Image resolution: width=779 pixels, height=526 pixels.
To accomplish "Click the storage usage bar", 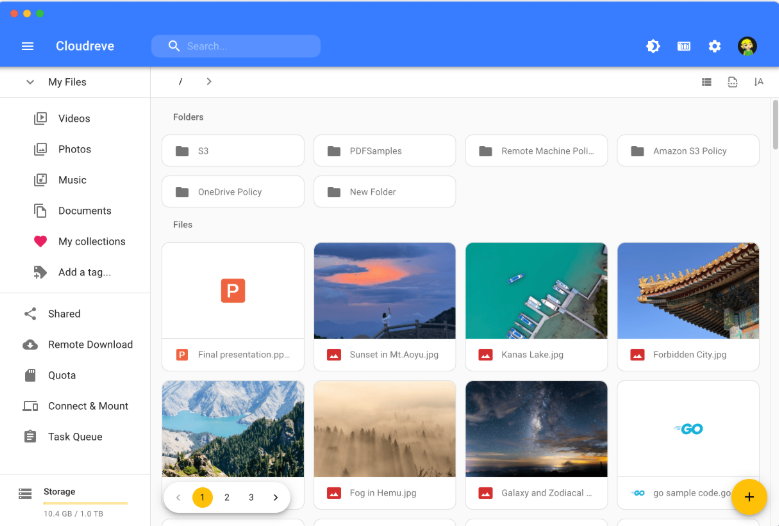I will point(85,503).
